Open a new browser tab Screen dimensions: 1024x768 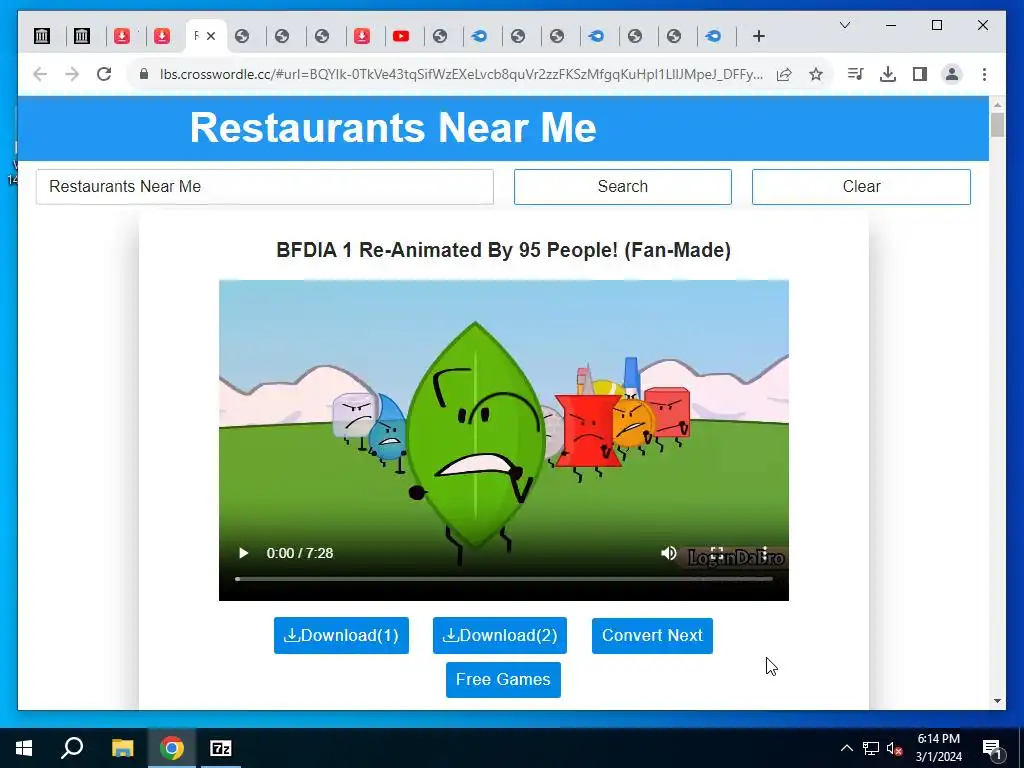click(758, 36)
